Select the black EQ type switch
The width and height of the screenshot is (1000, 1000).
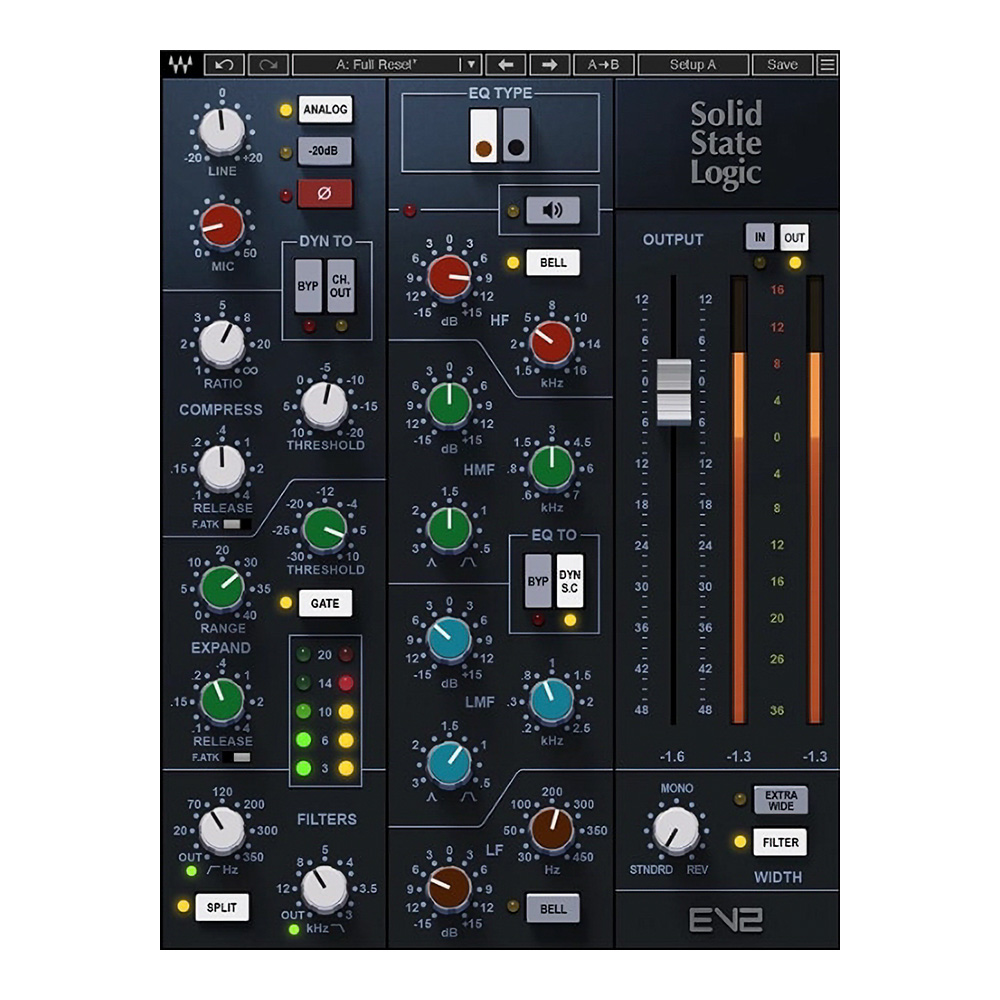tap(516, 135)
